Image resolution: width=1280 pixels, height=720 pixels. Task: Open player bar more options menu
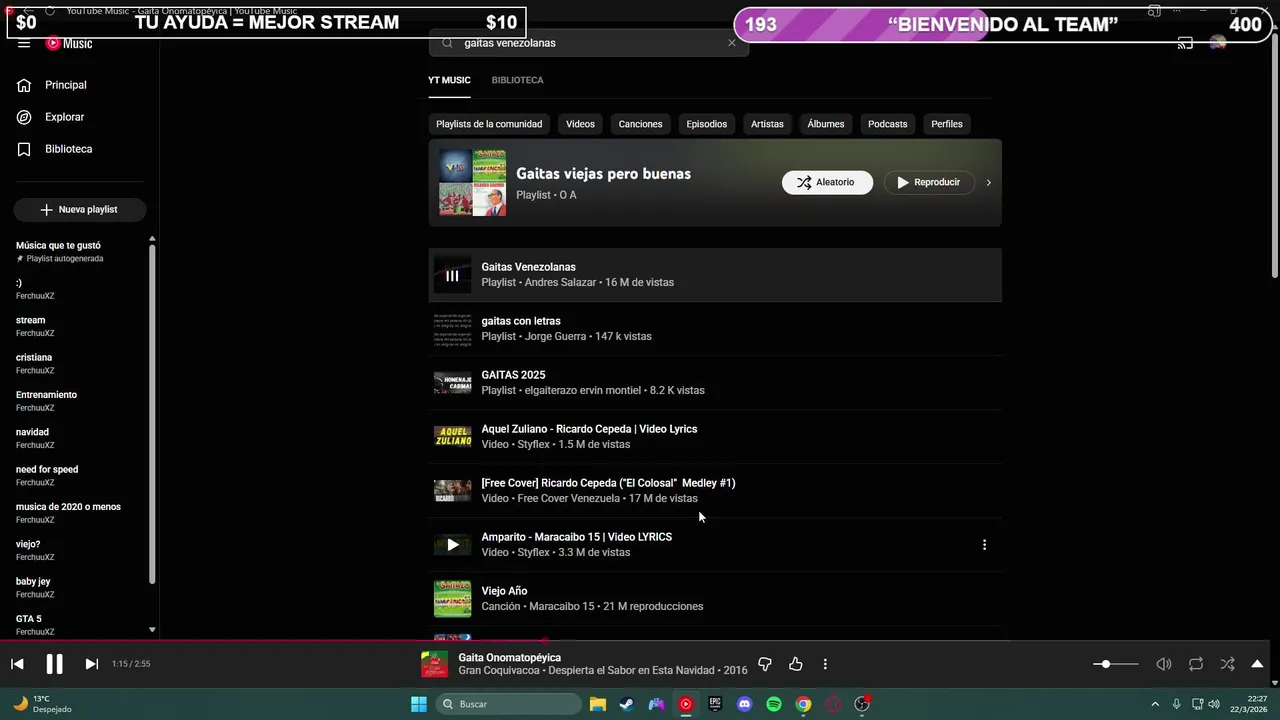point(825,664)
